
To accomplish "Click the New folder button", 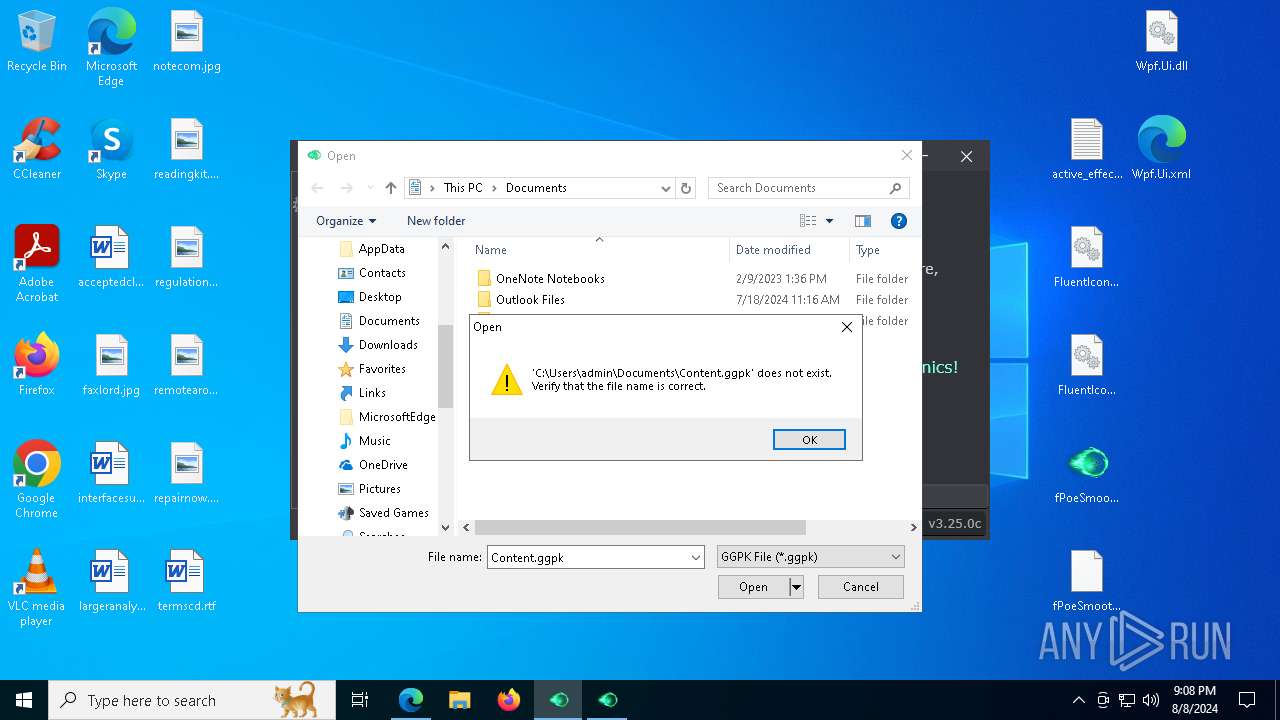I will point(436,221).
